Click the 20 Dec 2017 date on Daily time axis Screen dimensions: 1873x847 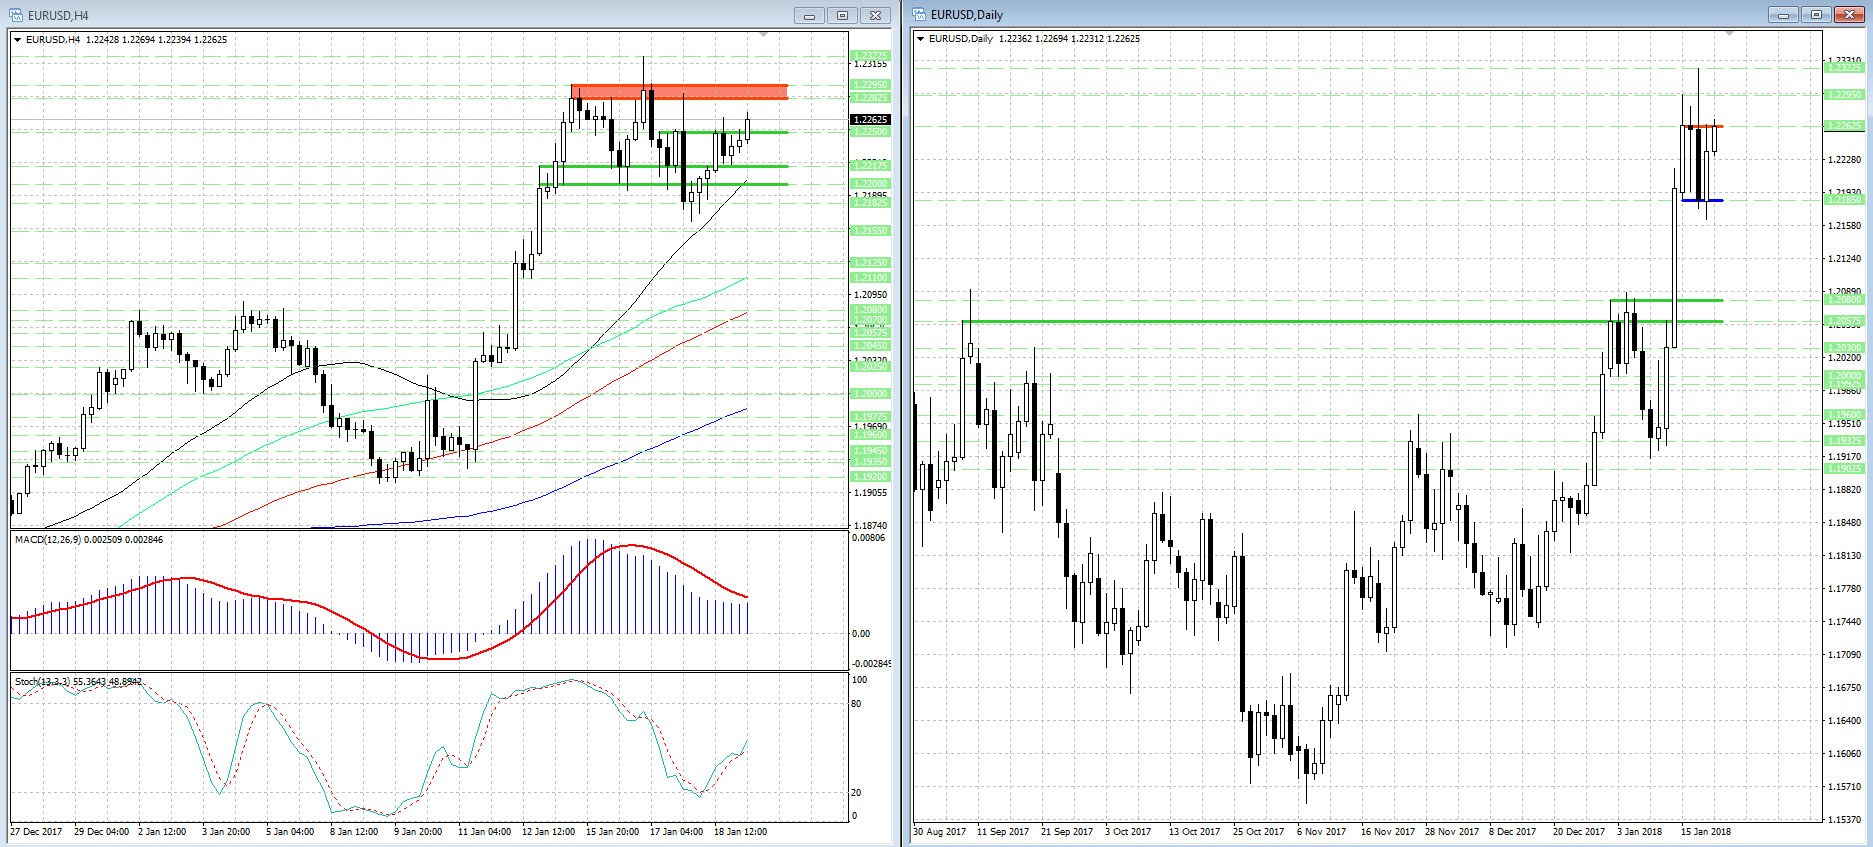point(1578,832)
